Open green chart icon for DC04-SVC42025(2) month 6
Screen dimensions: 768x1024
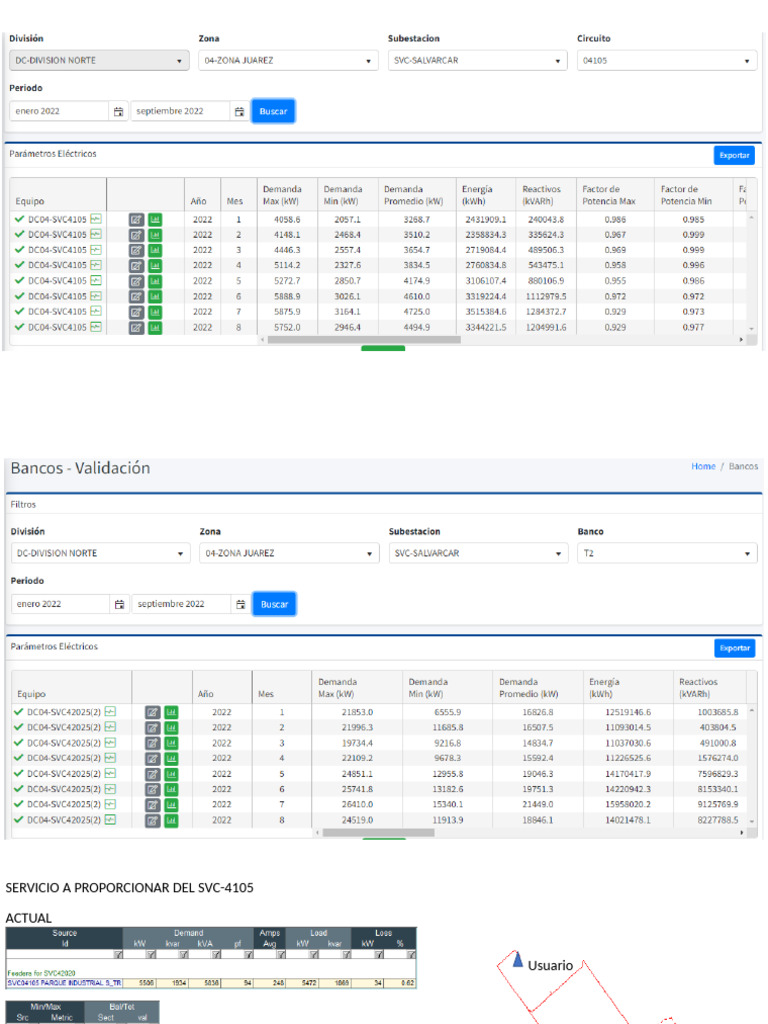(171, 790)
